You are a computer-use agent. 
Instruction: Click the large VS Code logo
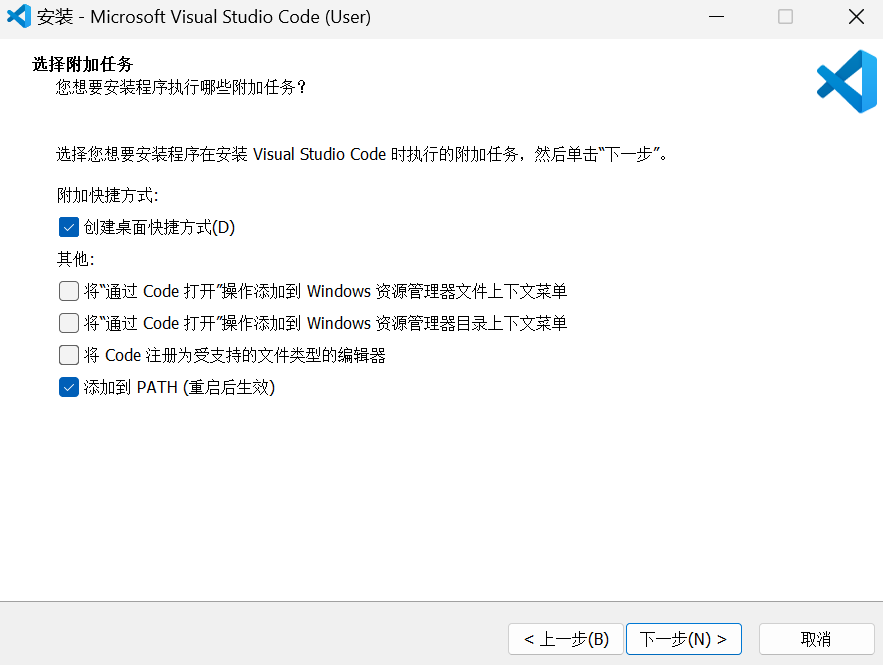pos(847,82)
